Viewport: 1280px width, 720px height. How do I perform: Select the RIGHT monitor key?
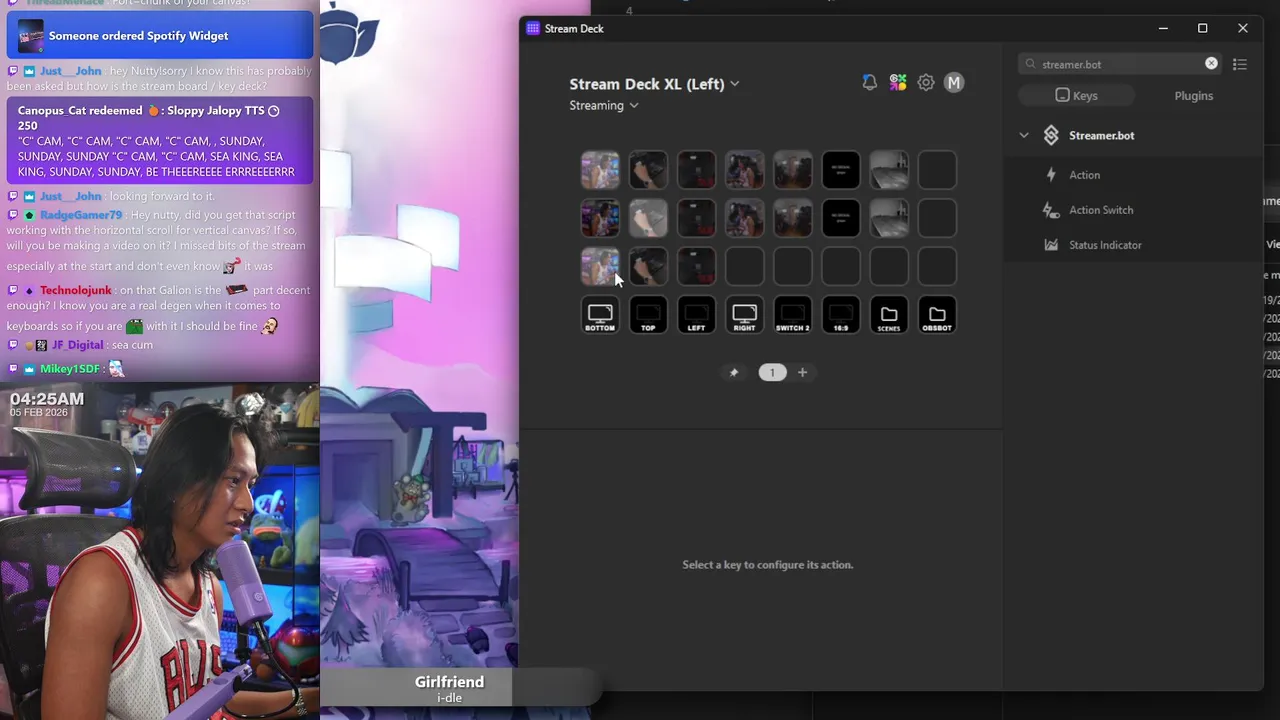[744, 315]
